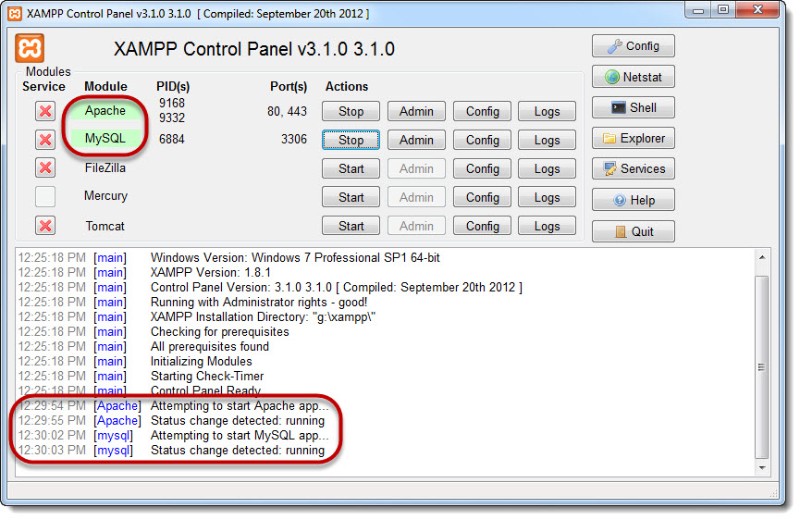Click Apache PID 9168
The width and height of the screenshot is (800, 520).
[x=171, y=103]
